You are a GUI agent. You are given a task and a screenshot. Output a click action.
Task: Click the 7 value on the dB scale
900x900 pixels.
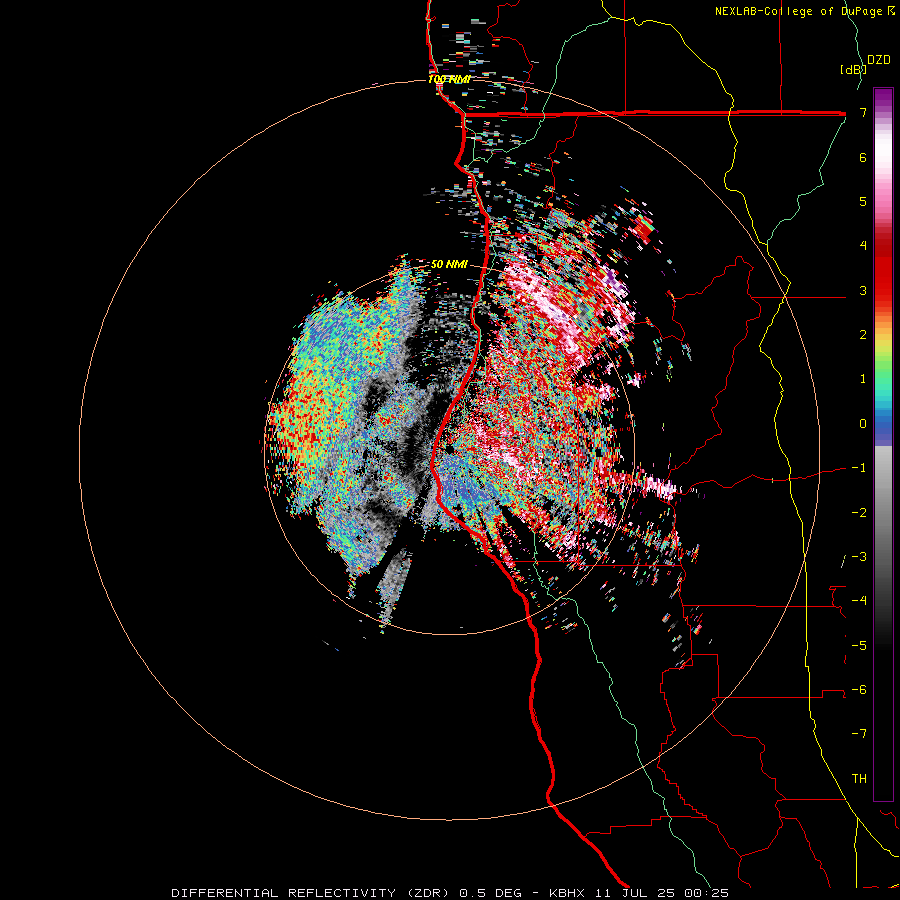tap(863, 112)
